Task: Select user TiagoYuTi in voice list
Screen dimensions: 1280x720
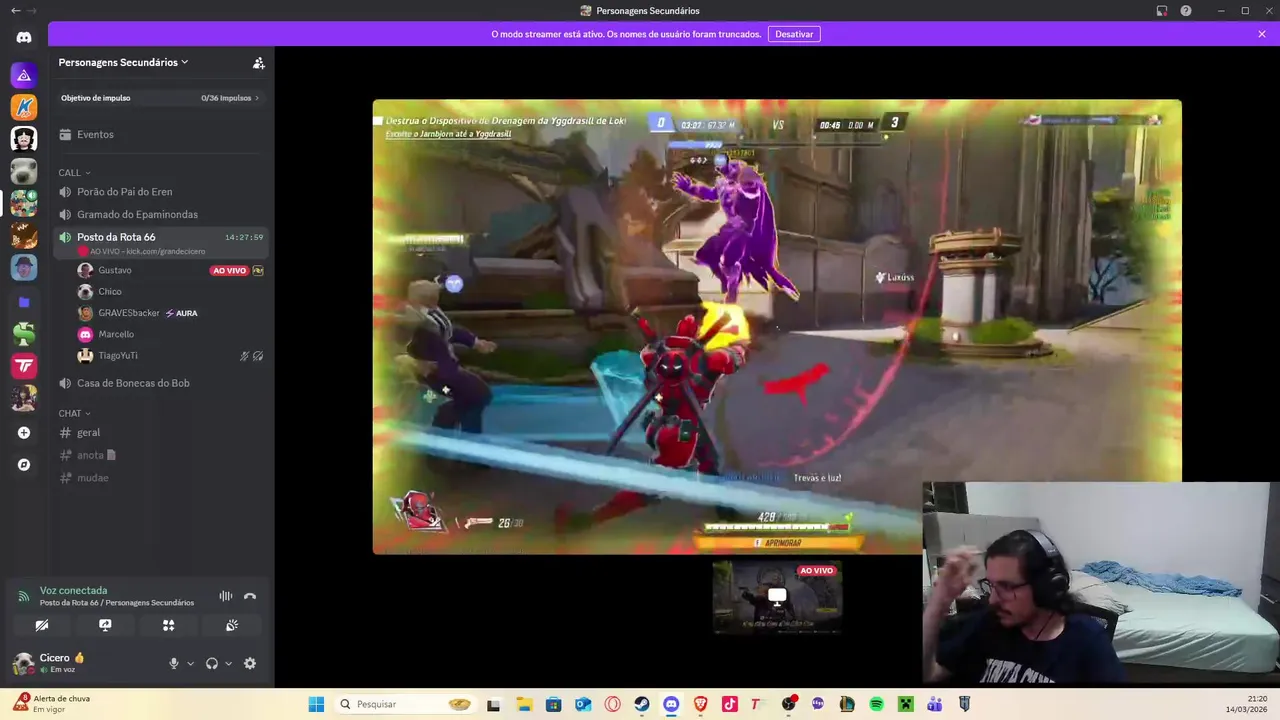Action: point(117,356)
